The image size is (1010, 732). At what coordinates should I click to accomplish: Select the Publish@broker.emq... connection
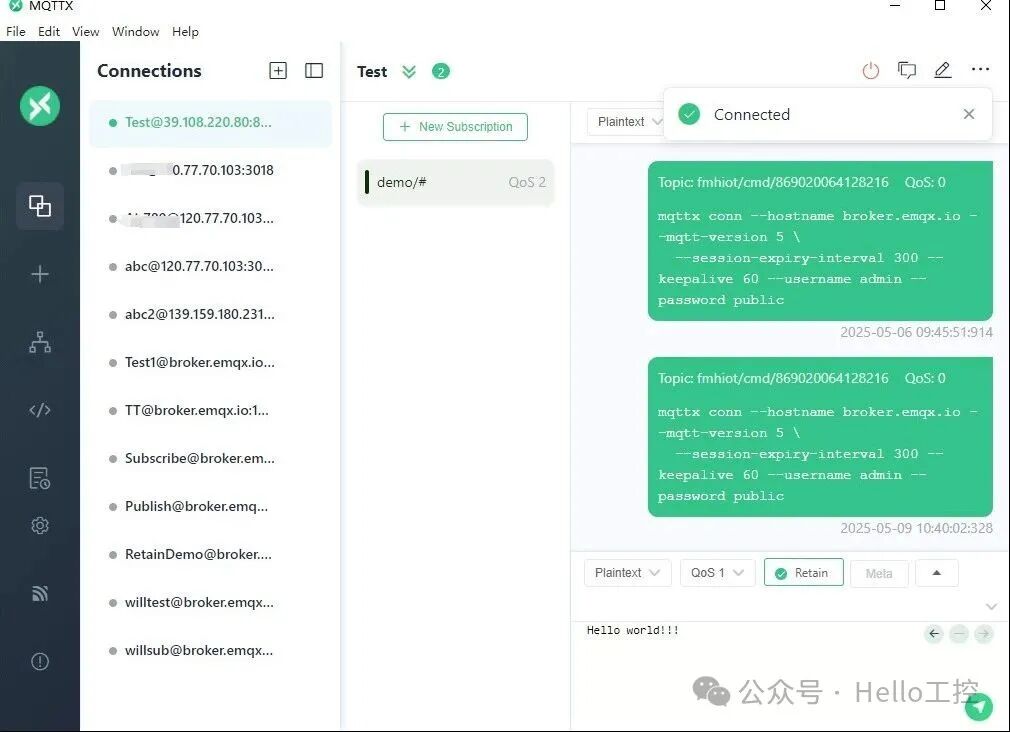tap(211, 506)
